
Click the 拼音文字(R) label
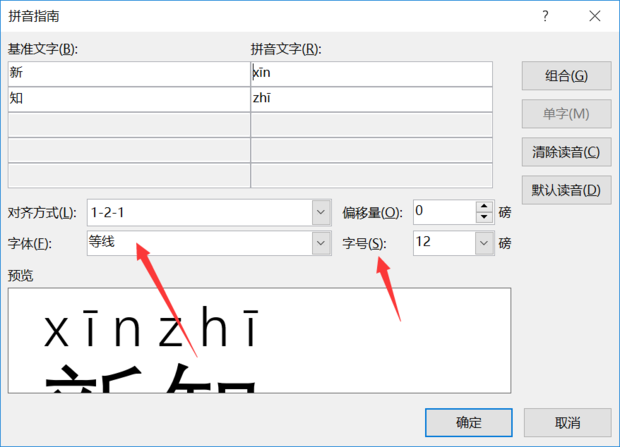pyautogui.click(x=286, y=49)
